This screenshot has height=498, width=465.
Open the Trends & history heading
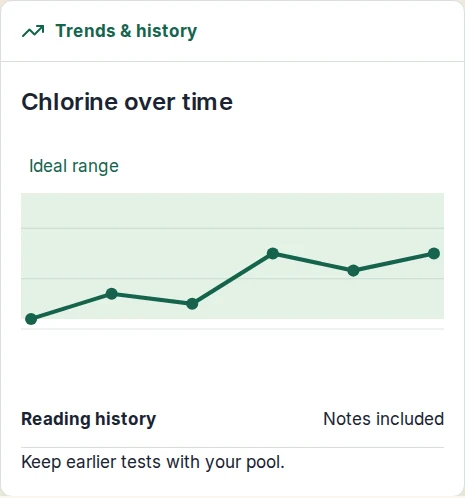tap(126, 31)
